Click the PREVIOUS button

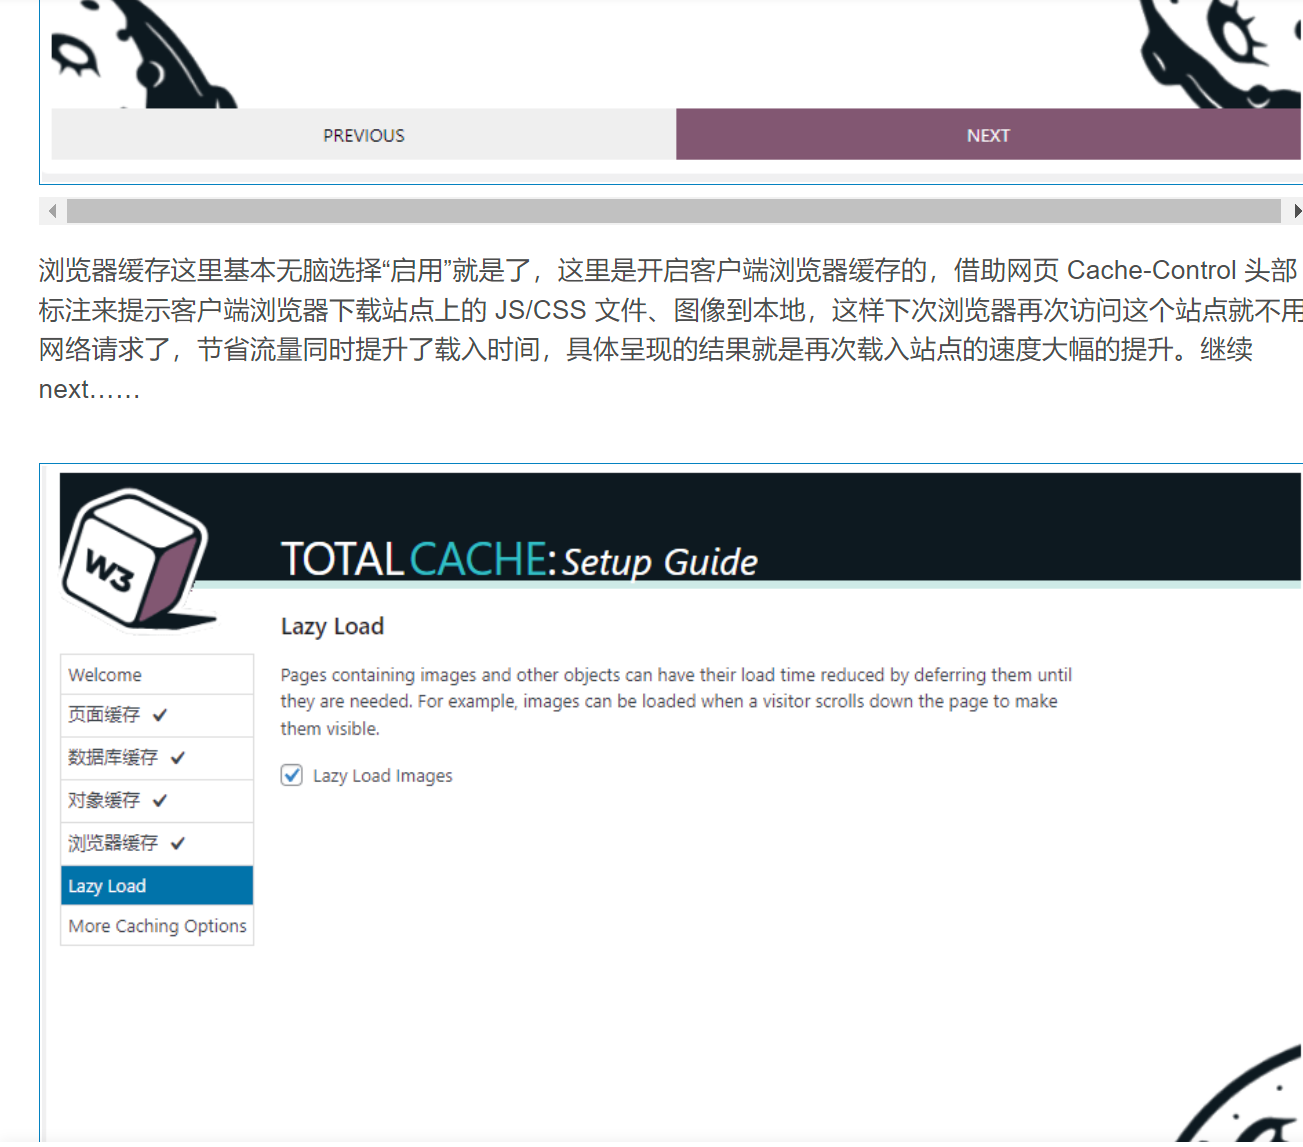(364, 135)
